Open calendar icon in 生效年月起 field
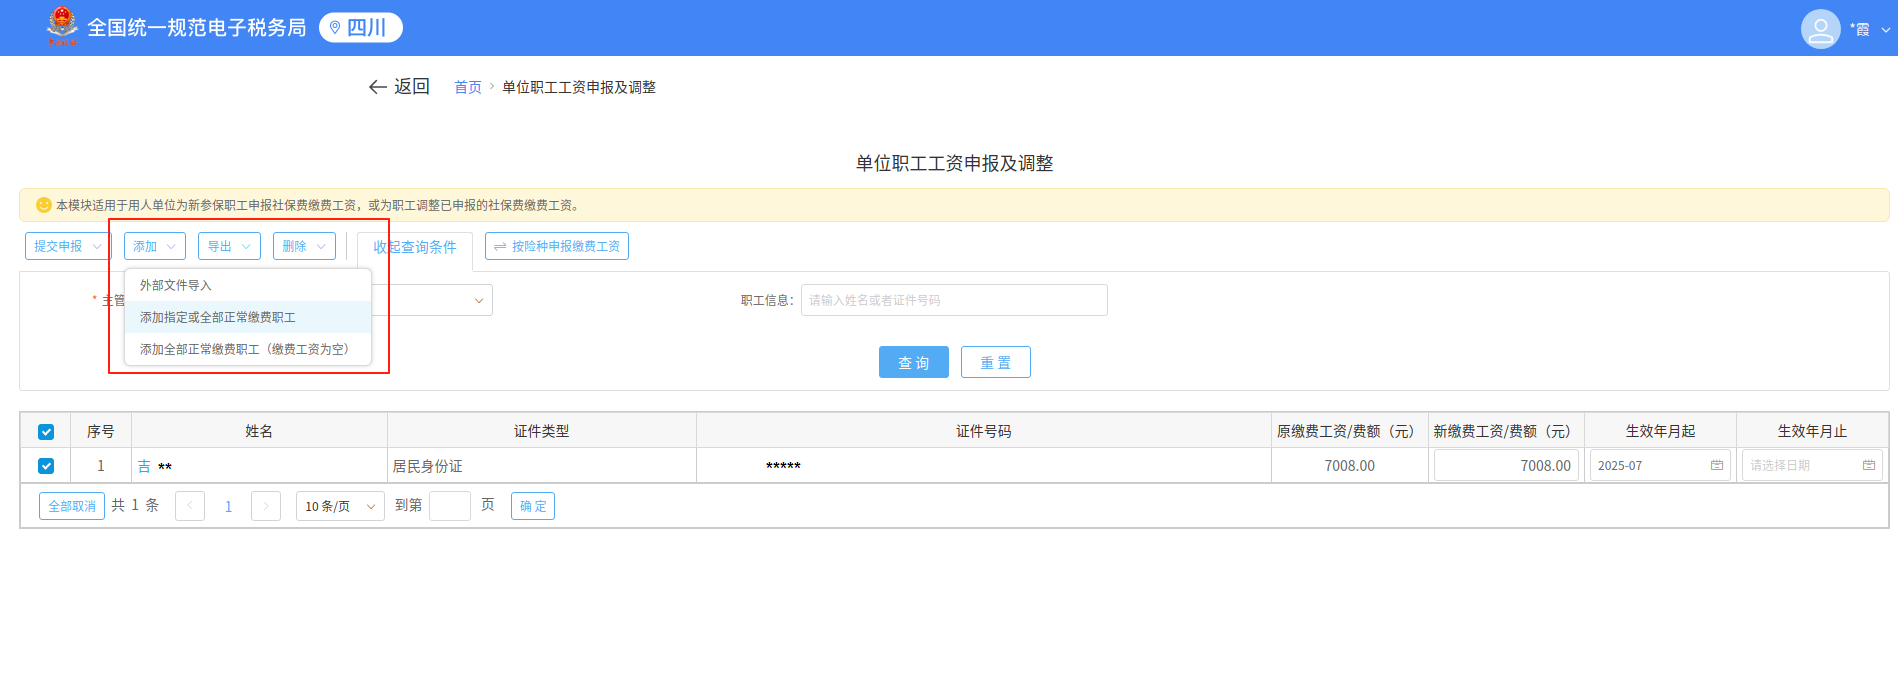 [x=1717, y=466]
